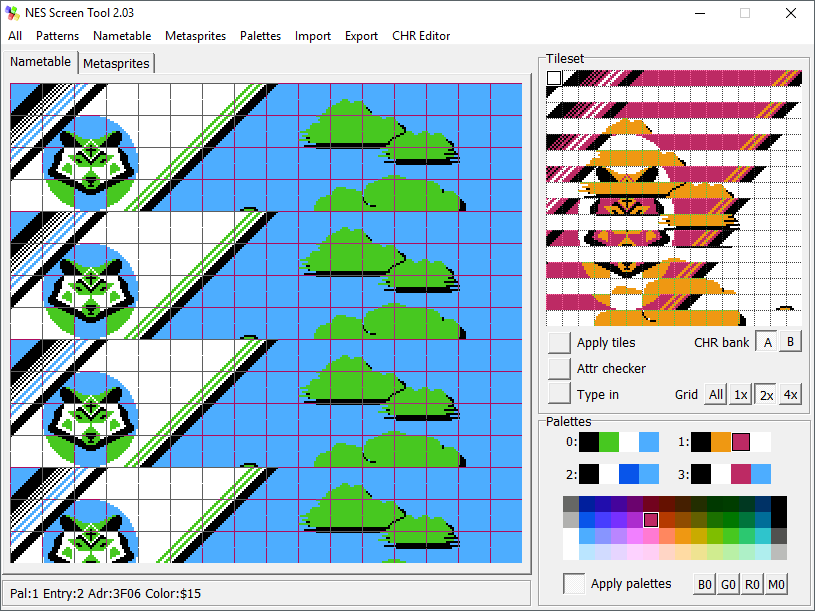Pick the green color in palette 0
This screenshot has width=815, height=611.
(609, 441)
